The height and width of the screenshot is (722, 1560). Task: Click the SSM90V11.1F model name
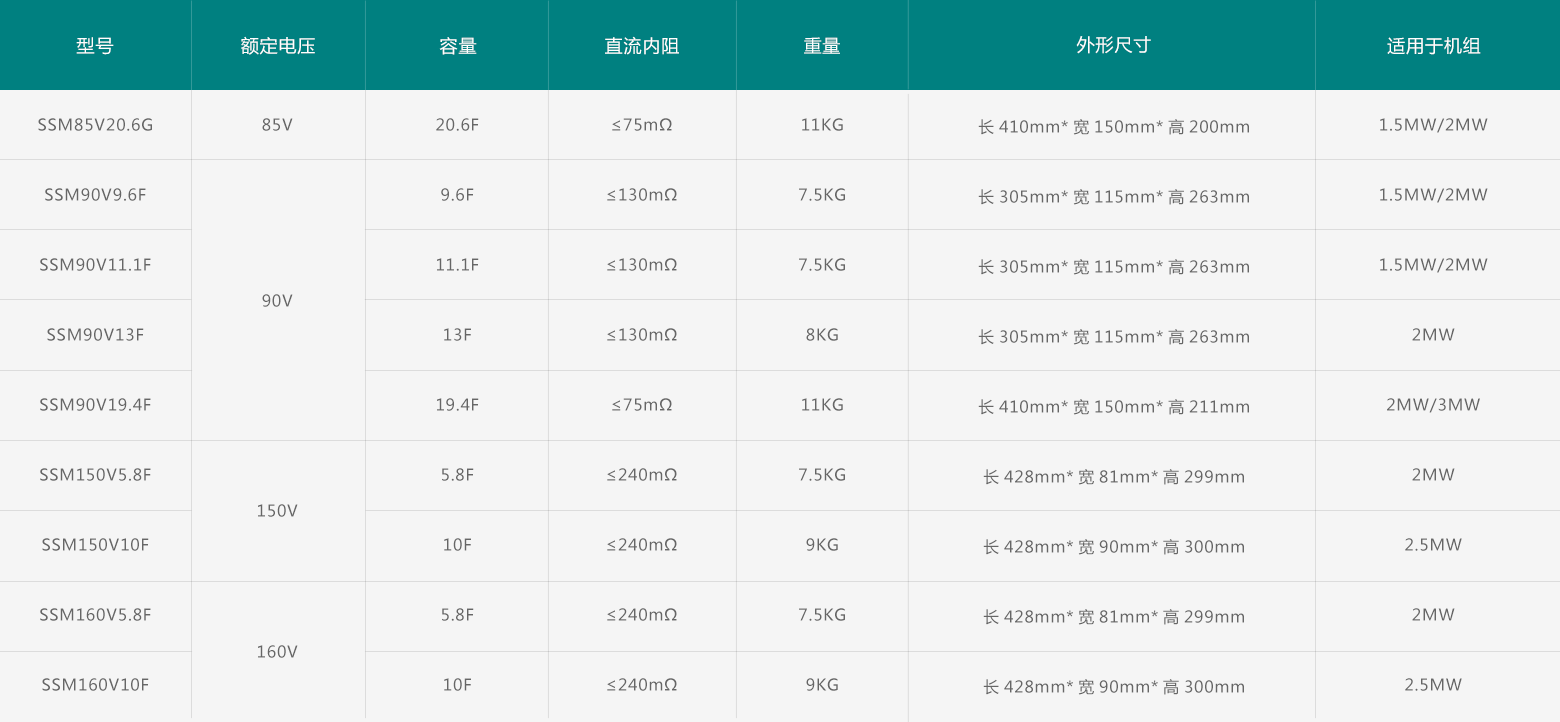pyautogui.click(x=95, y=265)
